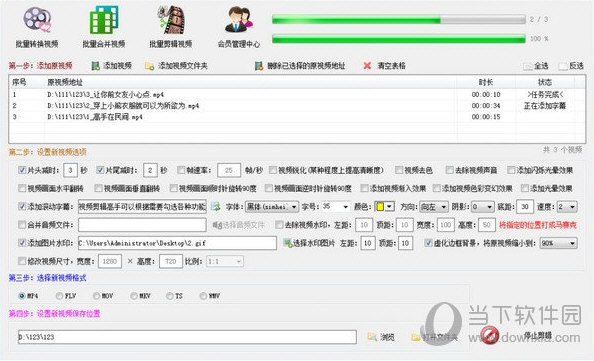The height and width of the screenshot is (361, 594).
Task: Open 字体 font dropdown
Action: [x=272, y=207]
